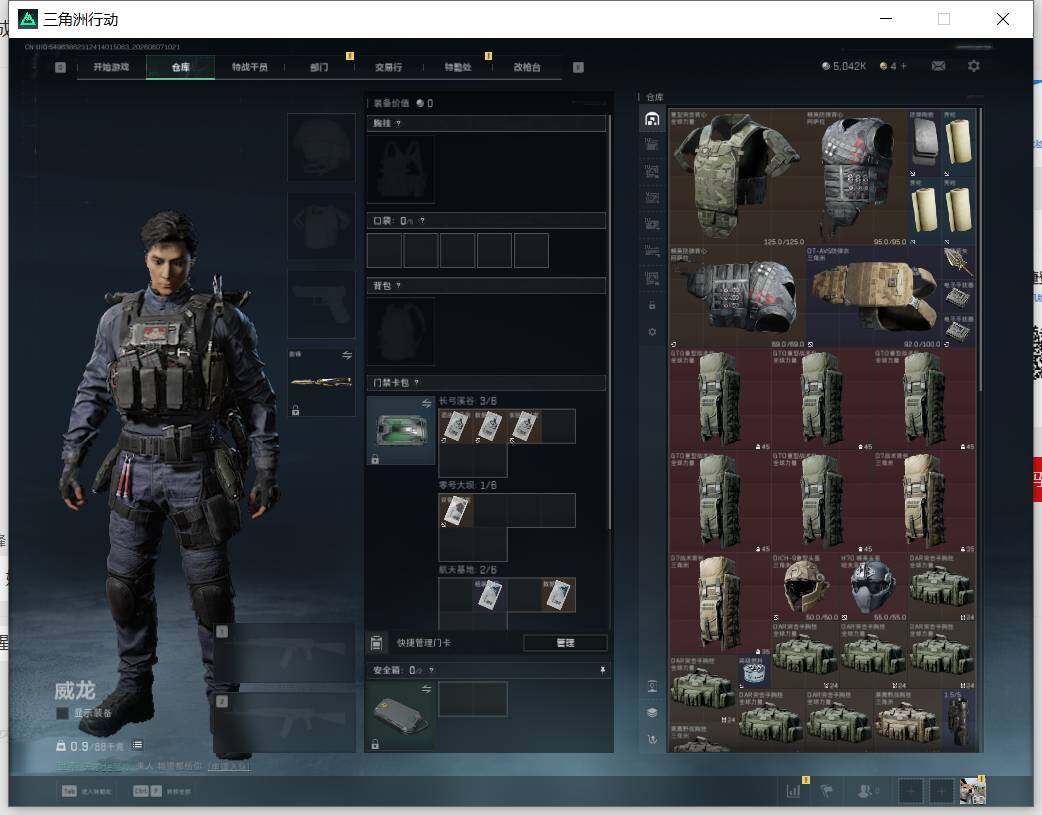The height and width of the screenshot is (815, 1042).
Task: Select the dark masked helmet 55.0/55.0
Action: [874, 587]
